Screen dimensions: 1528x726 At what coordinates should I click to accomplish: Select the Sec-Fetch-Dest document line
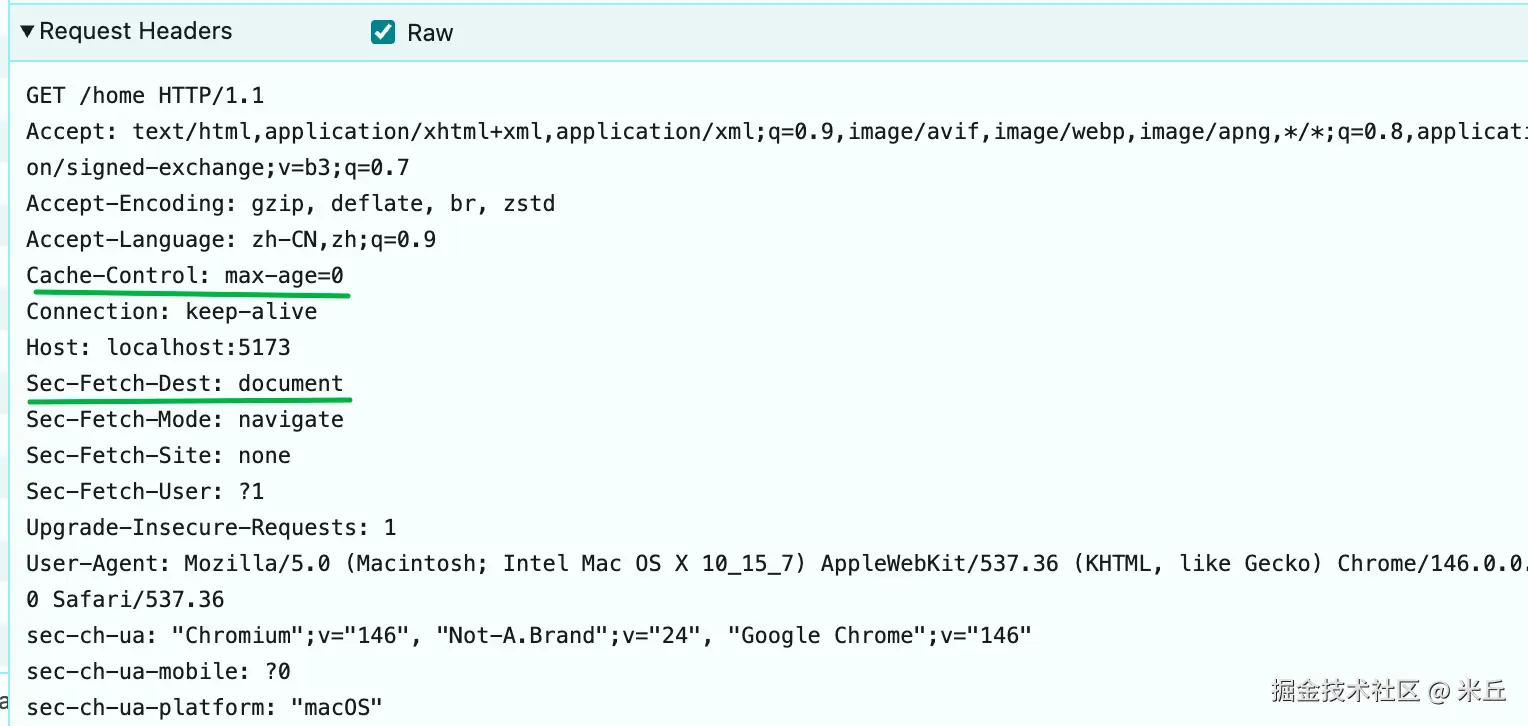point(185,384)
